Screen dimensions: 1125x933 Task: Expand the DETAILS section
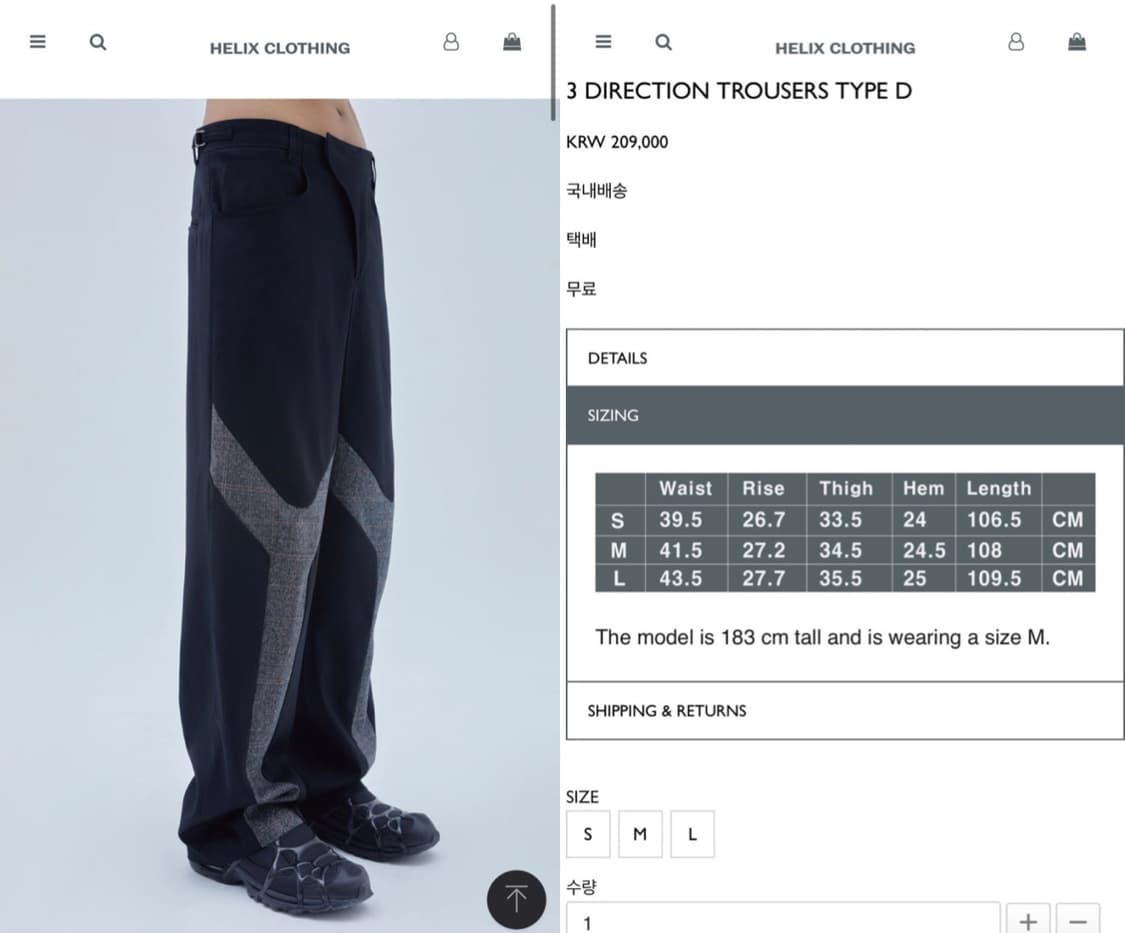click(844, 358)
